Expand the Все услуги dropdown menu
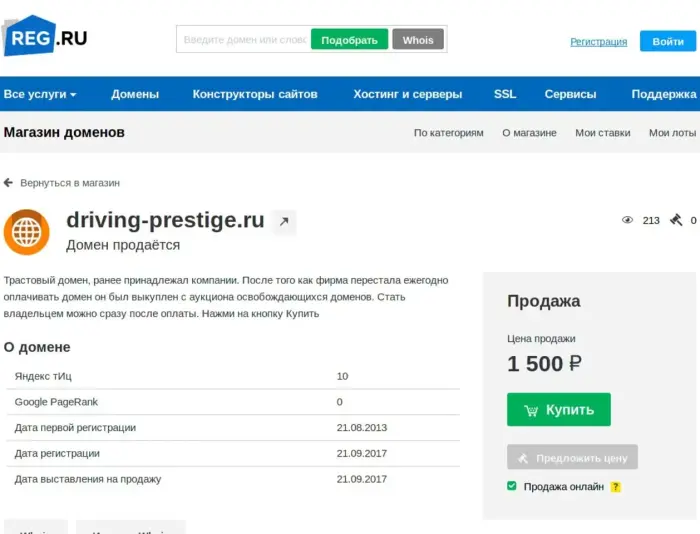The image size is (700, 534). 40,94
